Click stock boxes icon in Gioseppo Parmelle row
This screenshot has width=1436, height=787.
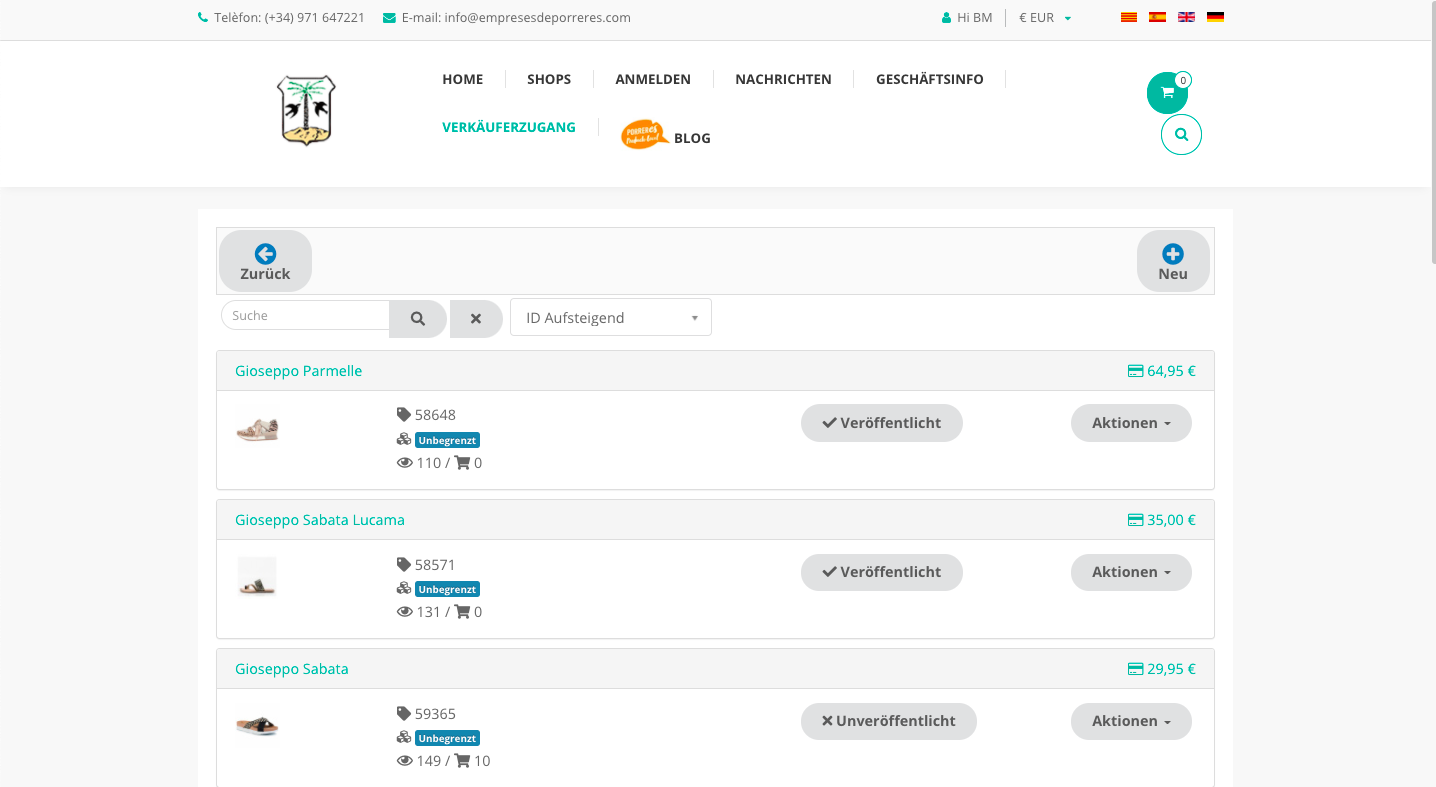pyautogui.click(x=404, y=439)
